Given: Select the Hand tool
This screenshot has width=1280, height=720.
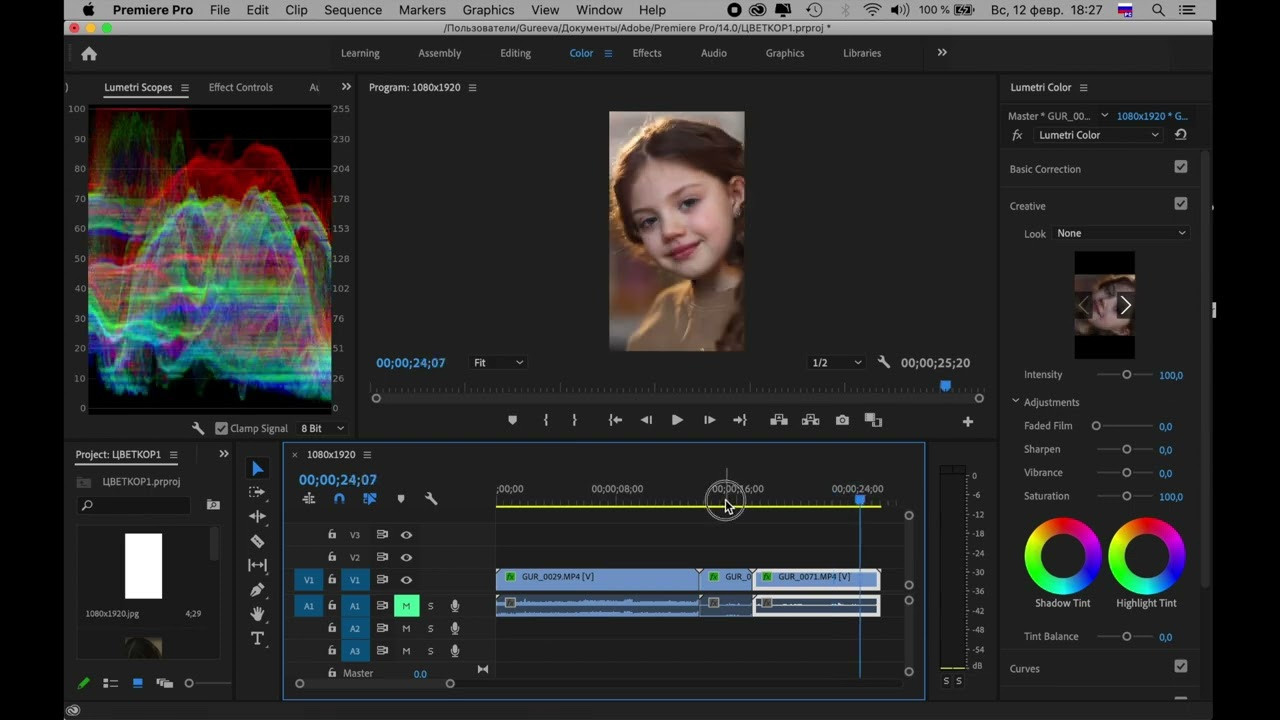Looking at the screenshot, I should coord(257,614).
